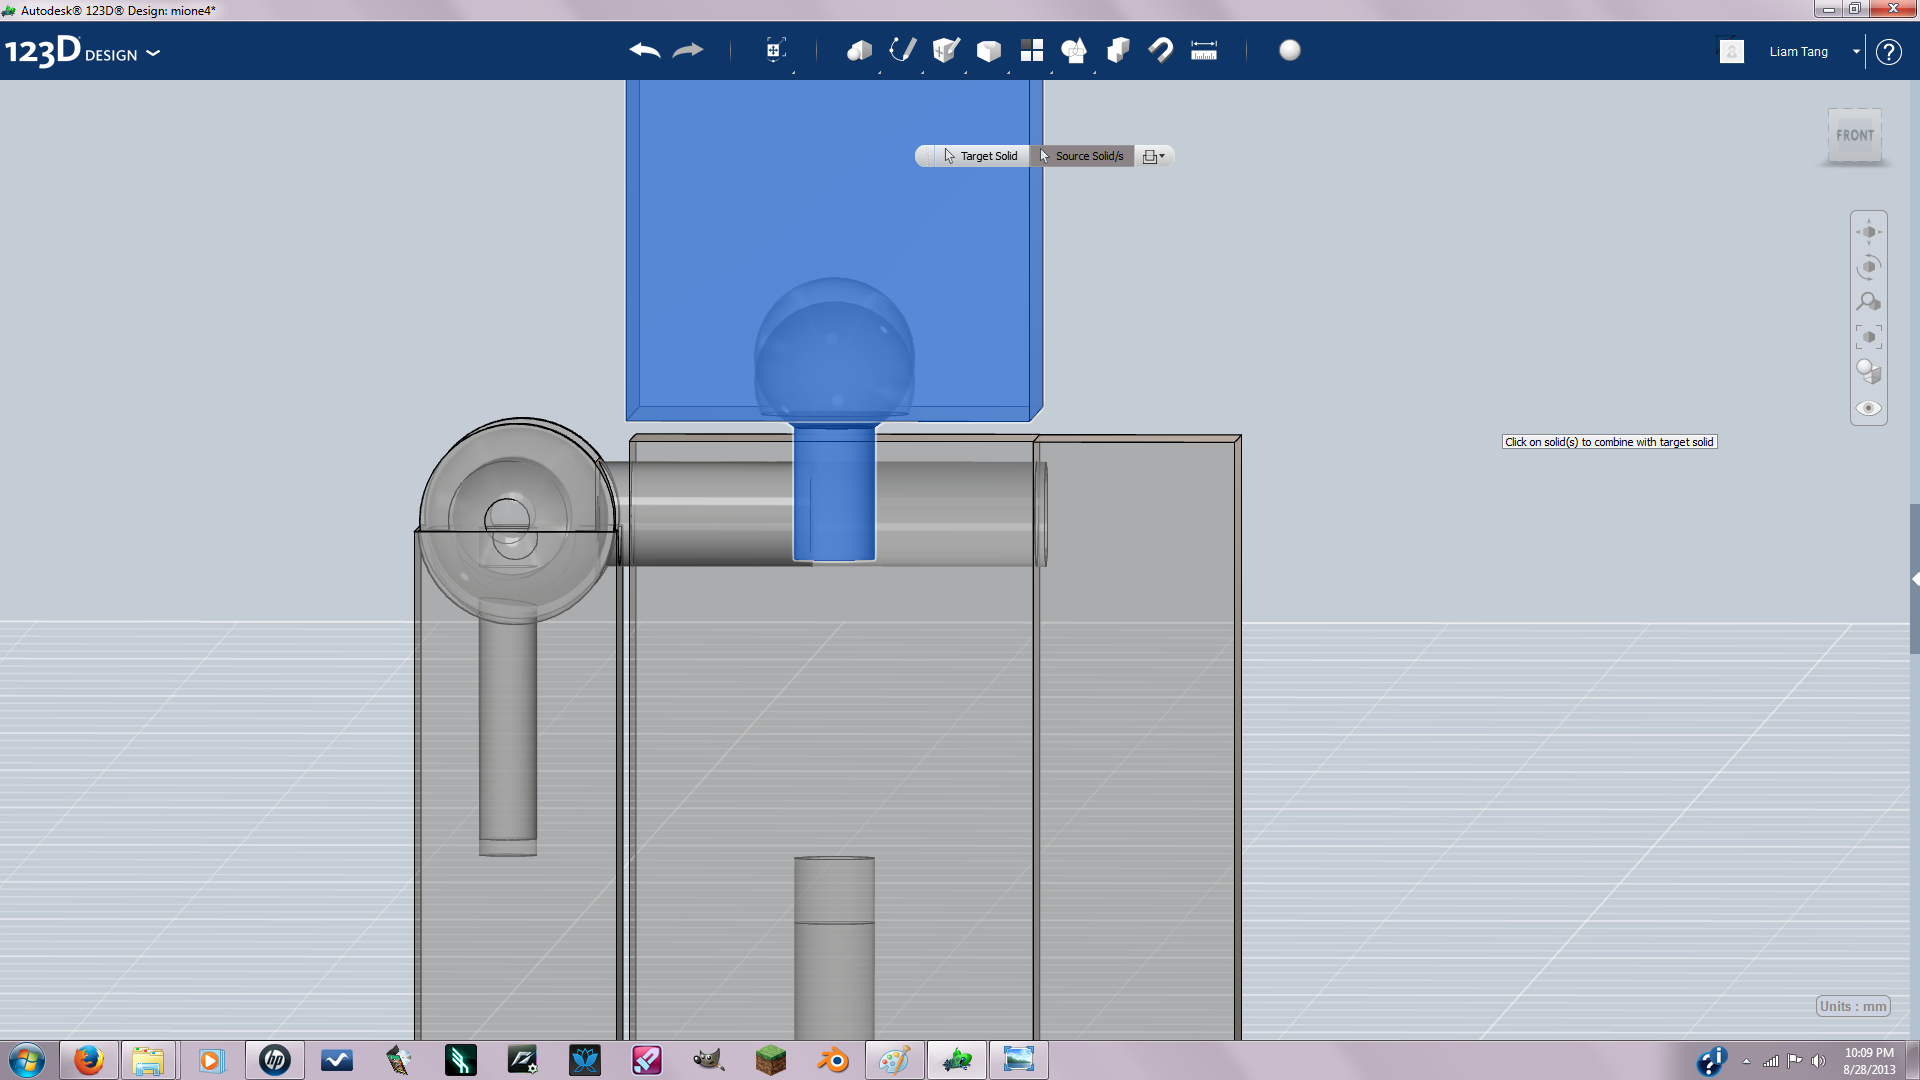The image size is (1920, 1080).
Task: Select the Orbit navigation tool
Action: 1868,267
